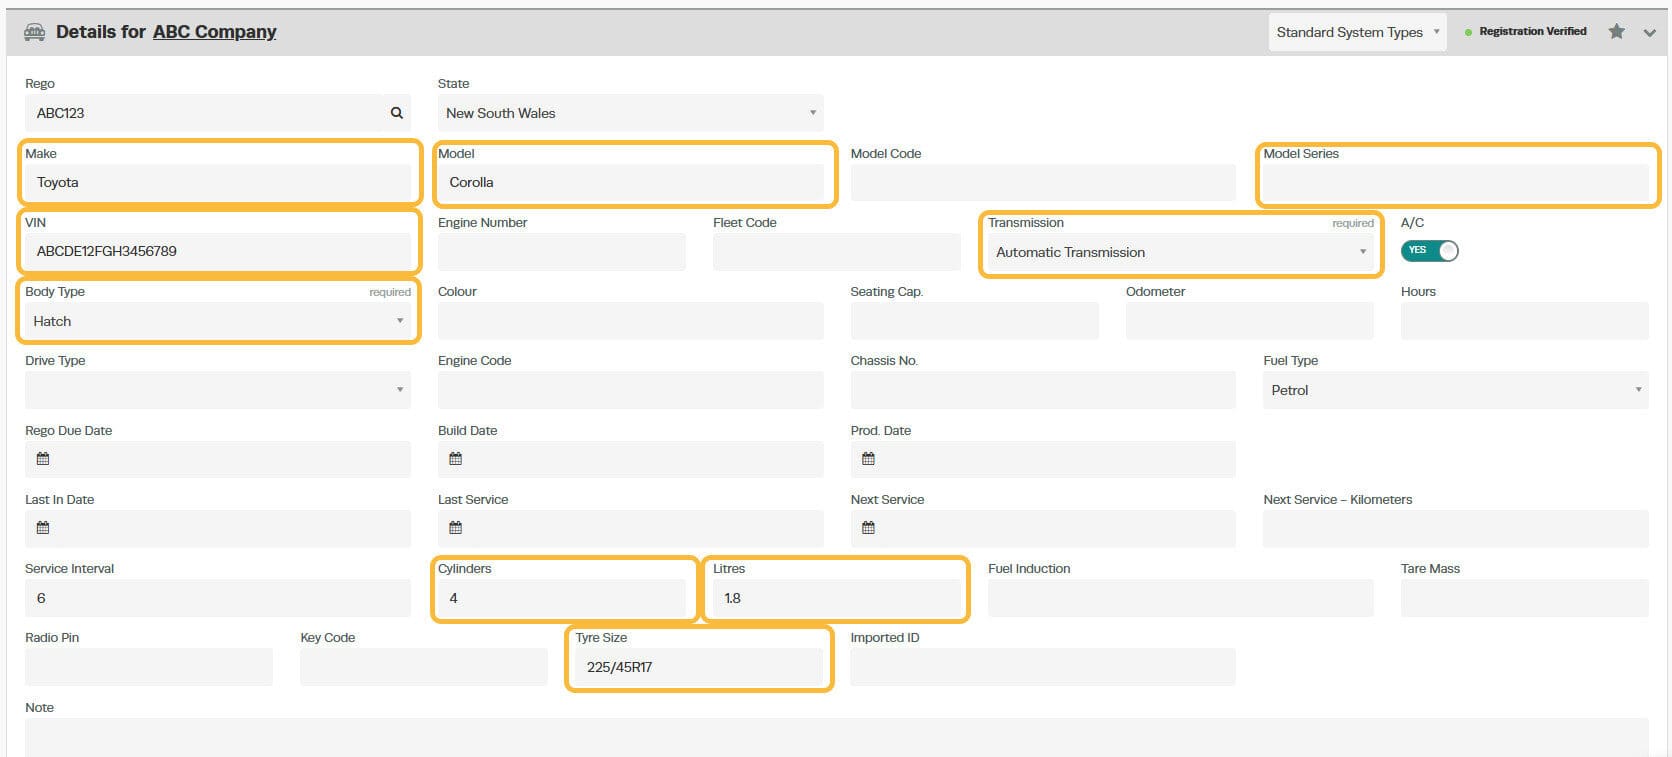This screenshot has width=1672, height=757.
Task: Click the Fleet Code field
Action: pyautogui.click(x=837, y=252)
